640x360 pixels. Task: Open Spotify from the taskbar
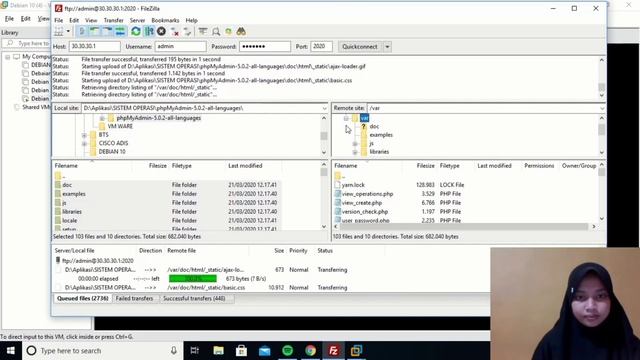click(287, 351)
